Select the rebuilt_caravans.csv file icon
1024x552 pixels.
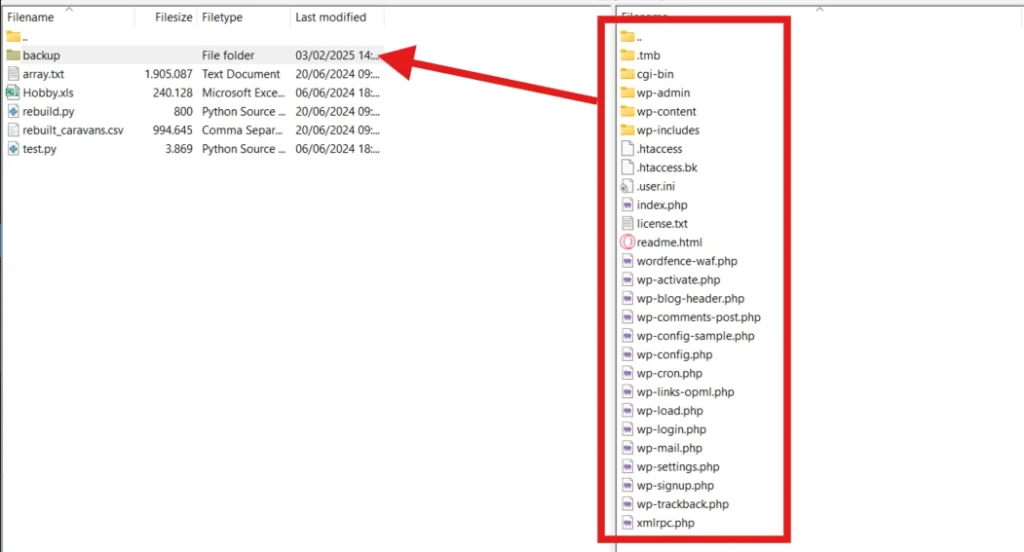[x=13, y=130]
